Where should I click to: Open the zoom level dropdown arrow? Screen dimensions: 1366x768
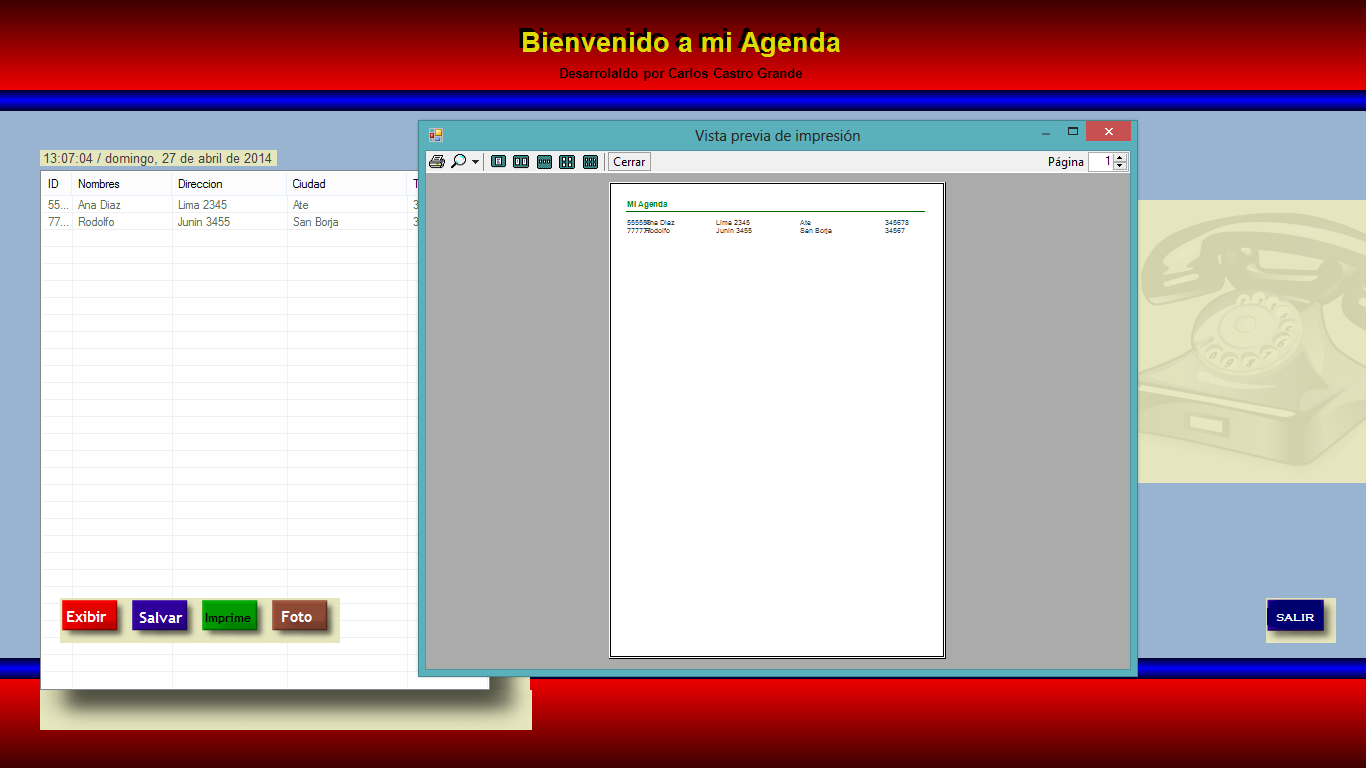(x=475, y=161)
